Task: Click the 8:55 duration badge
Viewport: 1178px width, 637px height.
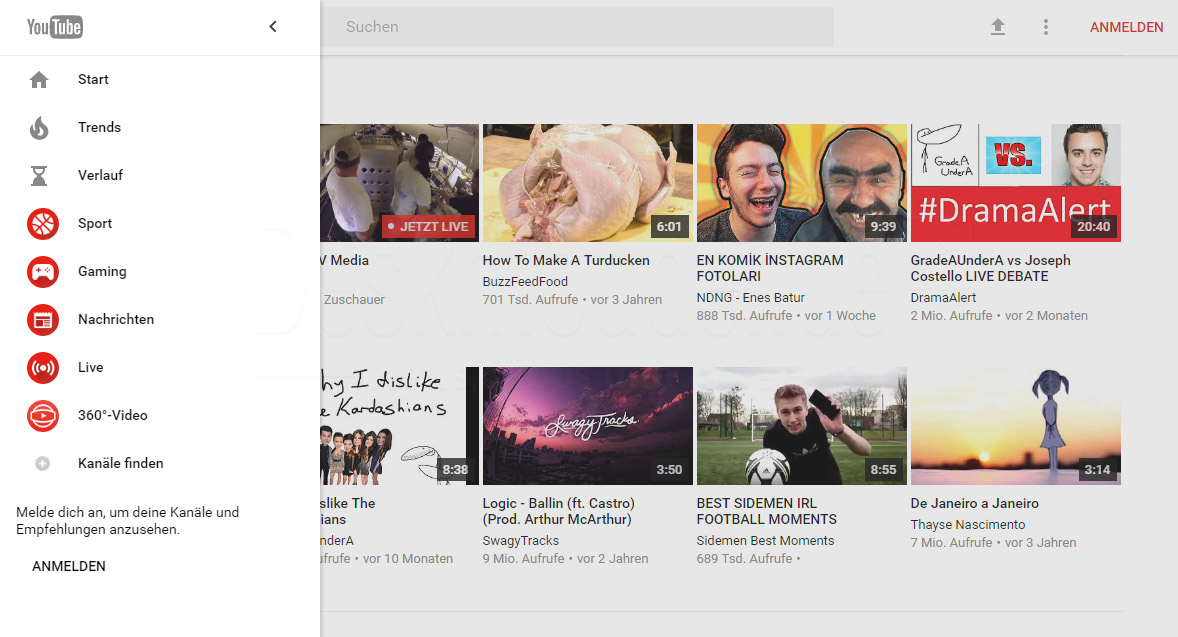Action: (x=883, y=469)
